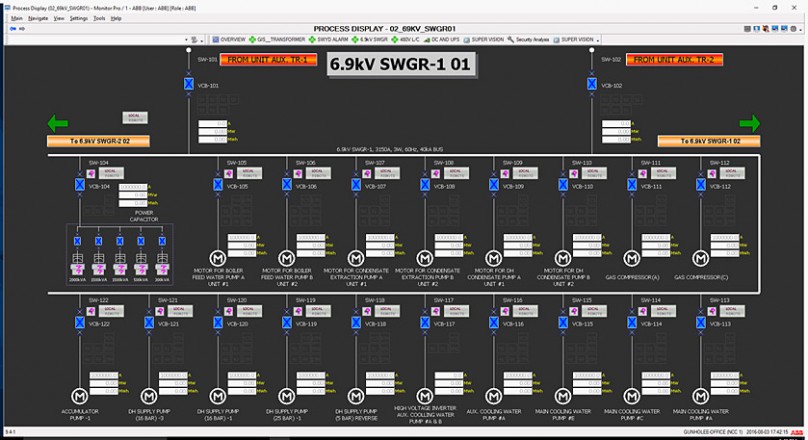Click motor icon for Aux. Cooling Water Pump #A
Image resolution: width=808 pixels, height=440 pixels.
click(494, 396)
